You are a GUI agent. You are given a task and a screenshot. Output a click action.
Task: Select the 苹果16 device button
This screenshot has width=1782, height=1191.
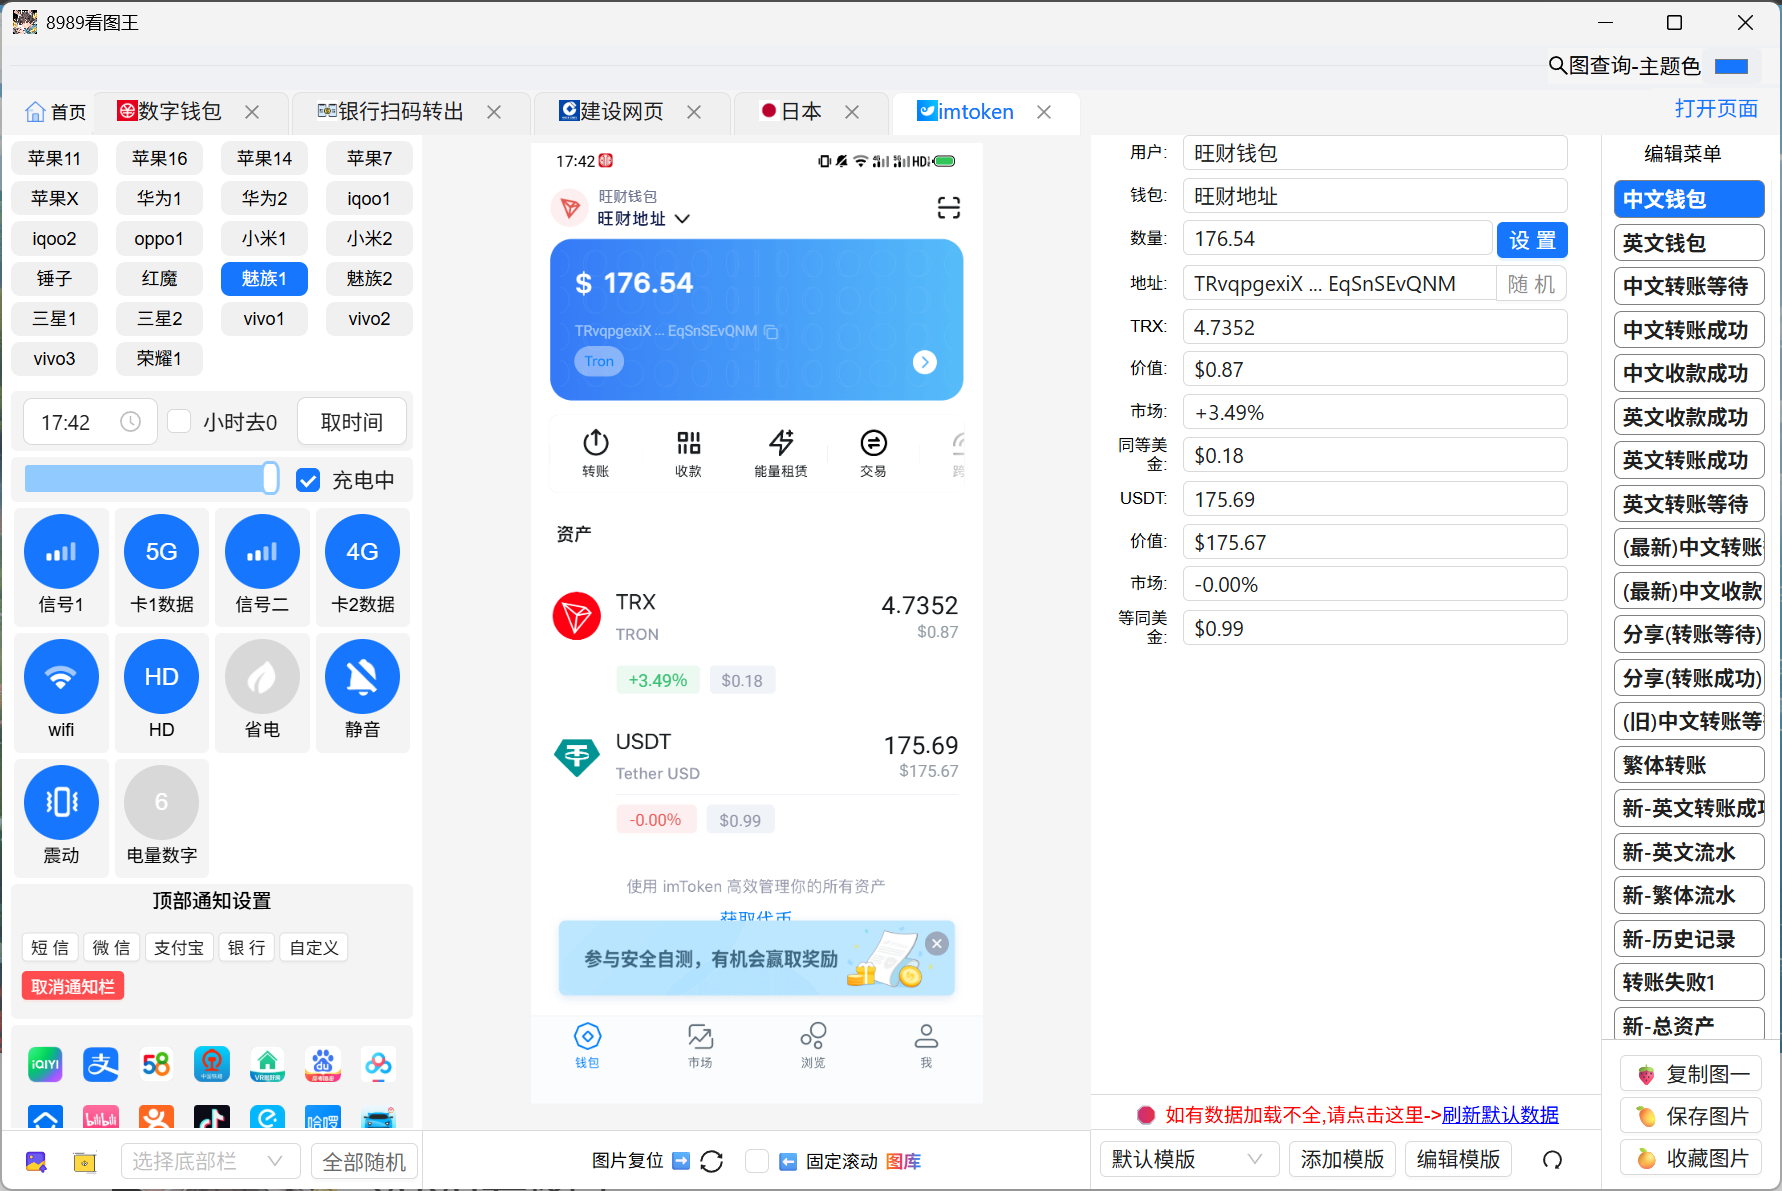coord(159,158)
